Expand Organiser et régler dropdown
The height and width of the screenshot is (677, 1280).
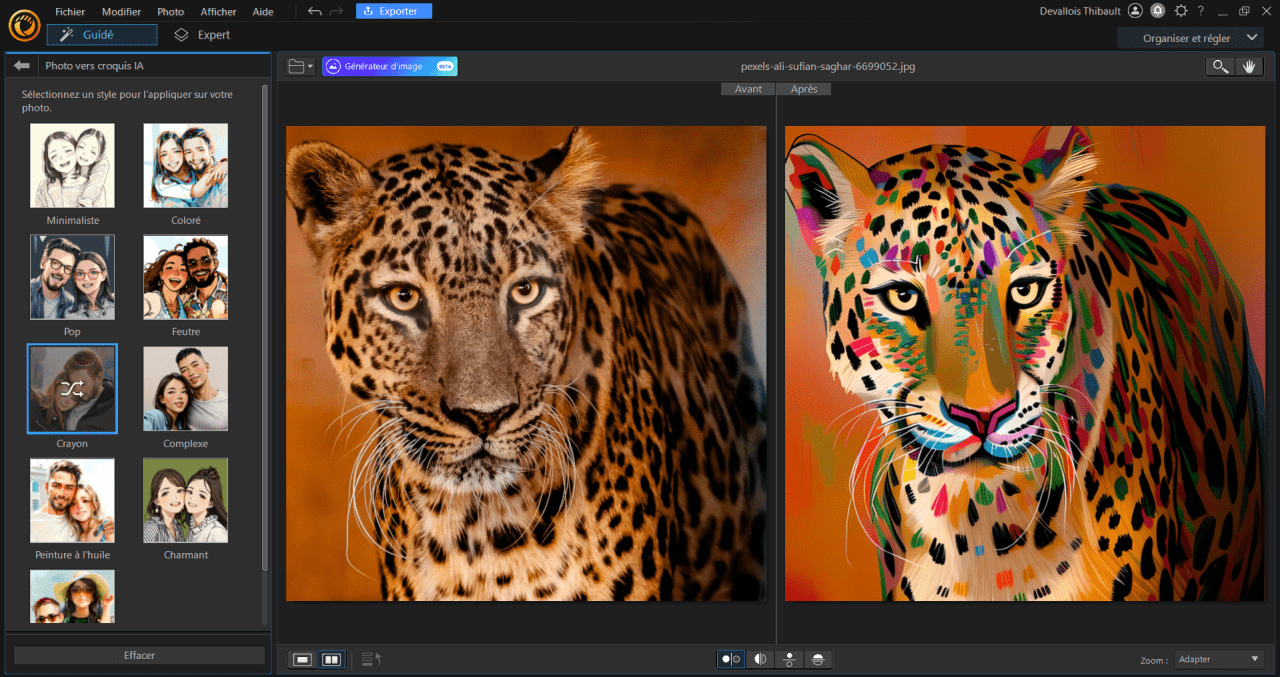pos(1191,38)
